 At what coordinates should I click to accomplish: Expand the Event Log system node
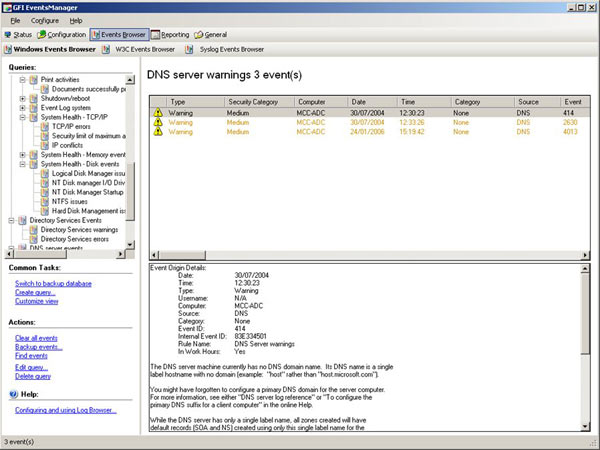(x=23, y=108)
